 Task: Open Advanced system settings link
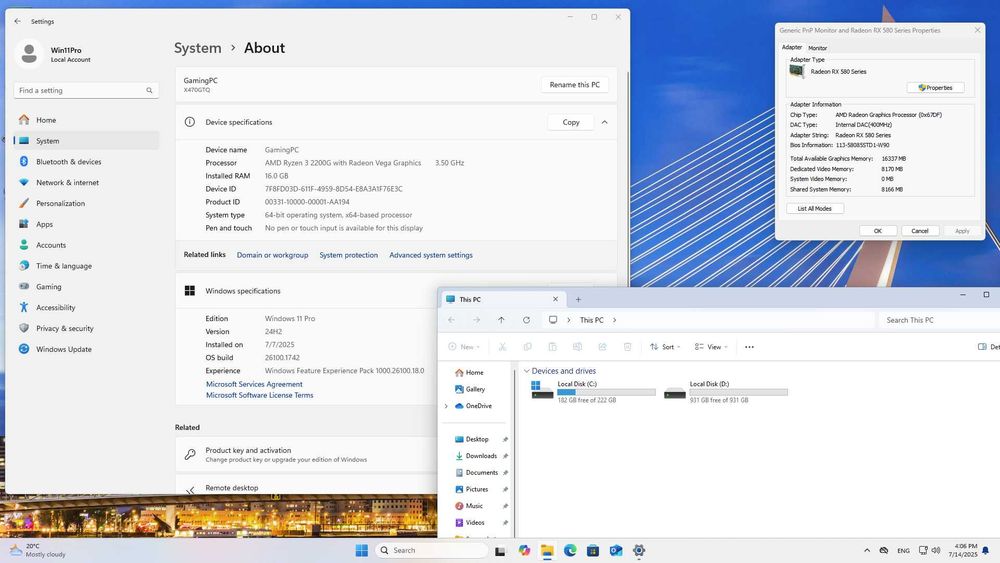tap(431, 255)
